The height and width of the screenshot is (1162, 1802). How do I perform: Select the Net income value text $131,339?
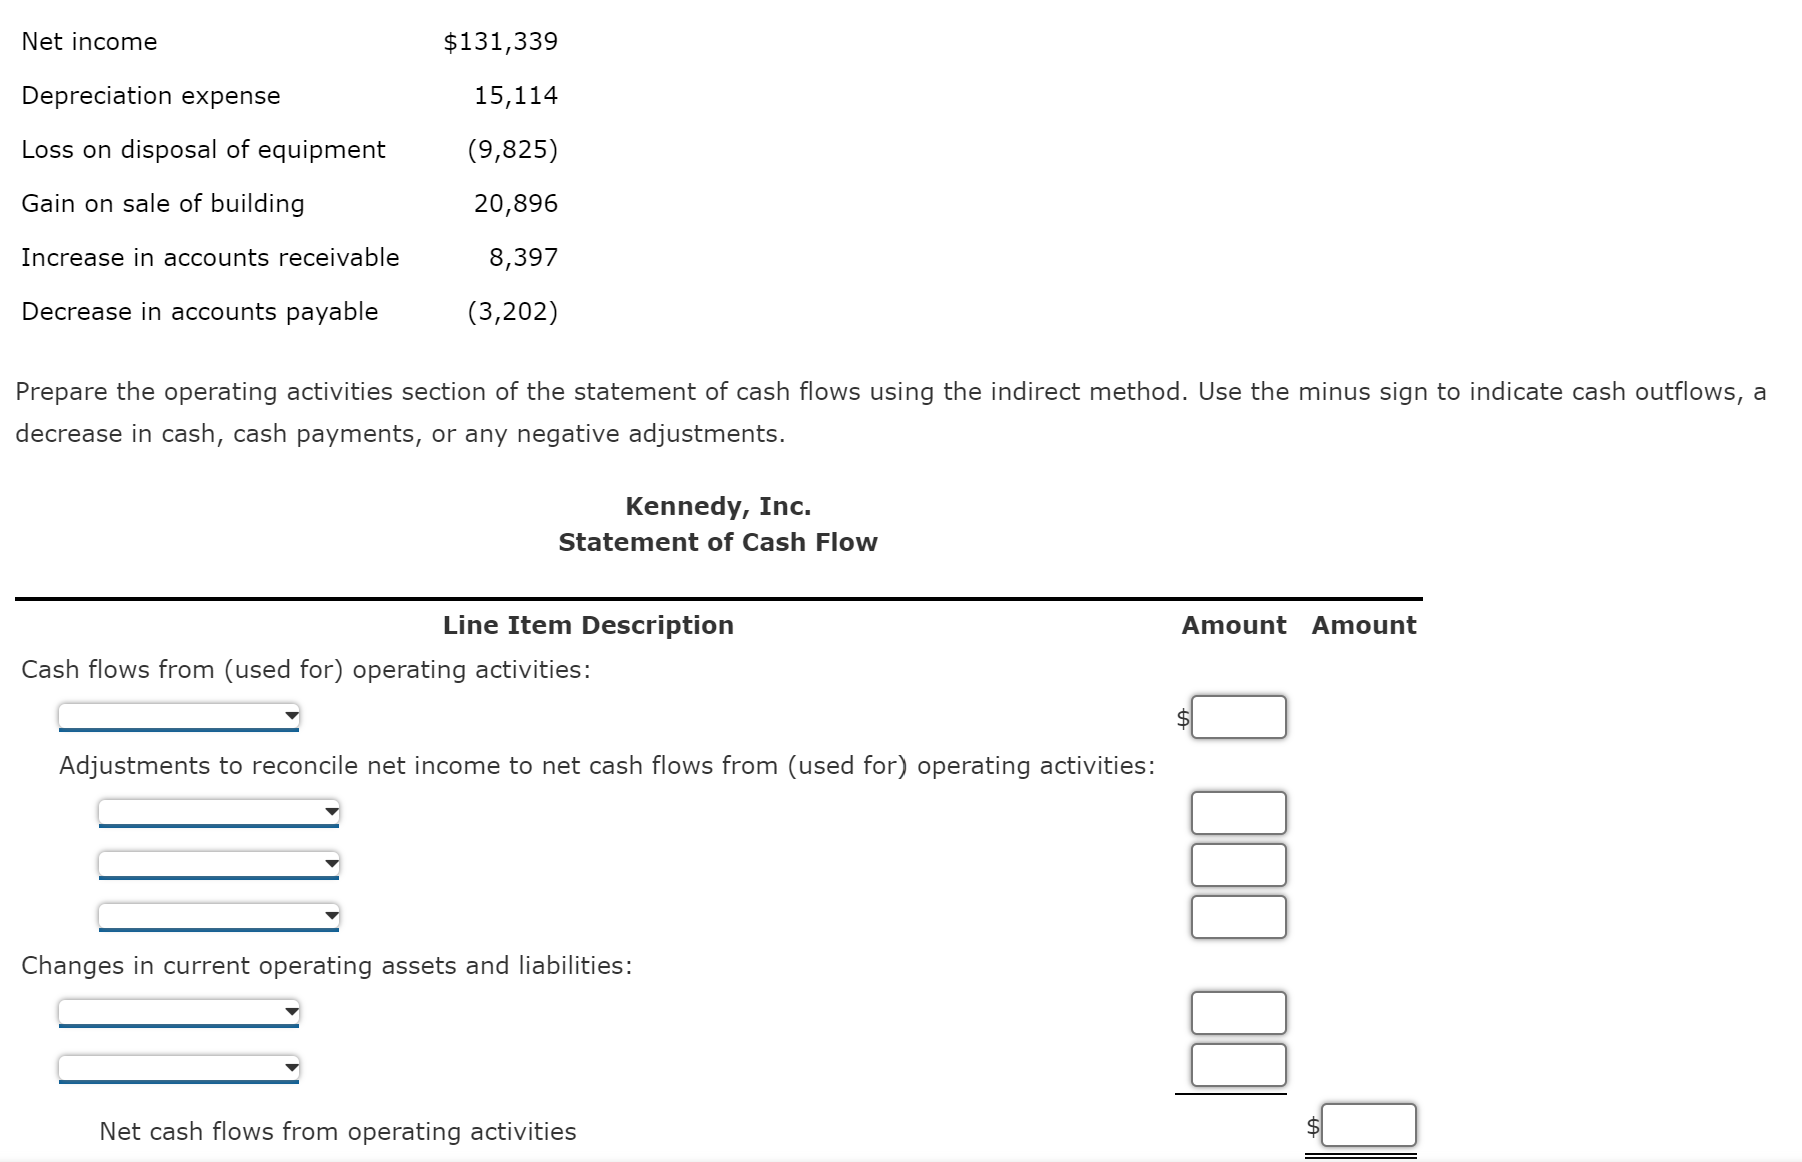tap(502, 42)
